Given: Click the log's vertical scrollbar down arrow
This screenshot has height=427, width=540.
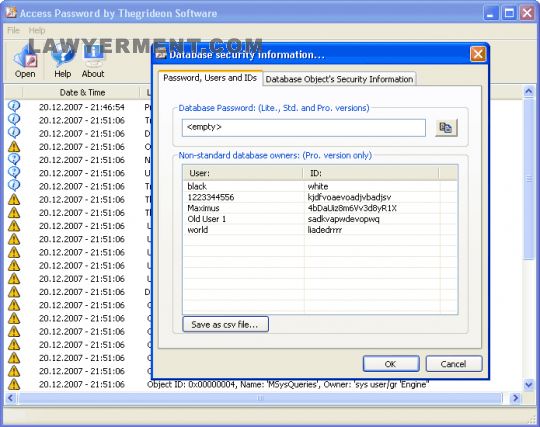Looking at the screenshot, I should pos(529,384).
